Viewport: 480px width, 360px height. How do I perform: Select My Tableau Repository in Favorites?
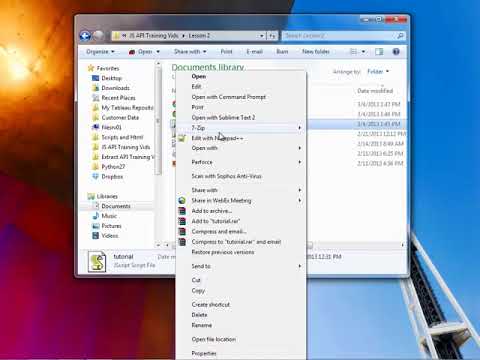(127, 108)
